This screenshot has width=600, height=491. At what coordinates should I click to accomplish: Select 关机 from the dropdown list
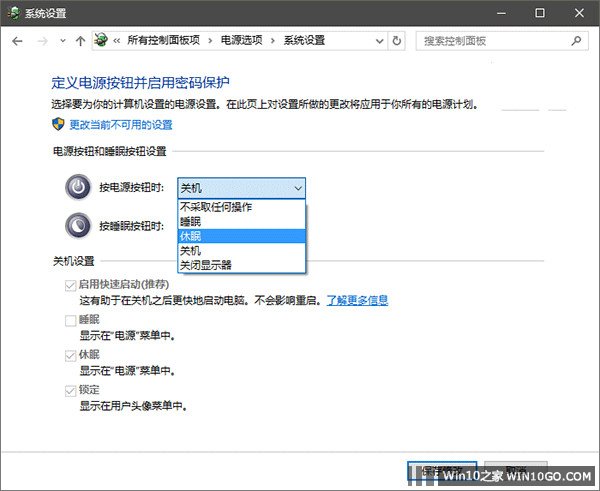[241, 251]
